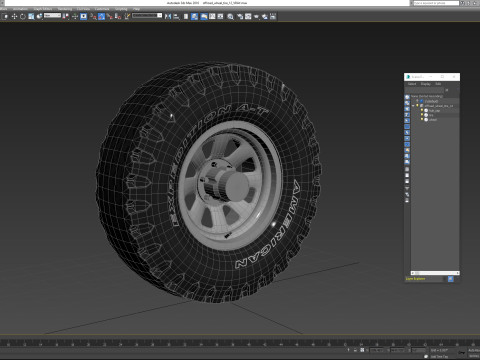Toggle the Snaps Toggle icon
The width and height of the screenshot is (480, 360).
93,16
